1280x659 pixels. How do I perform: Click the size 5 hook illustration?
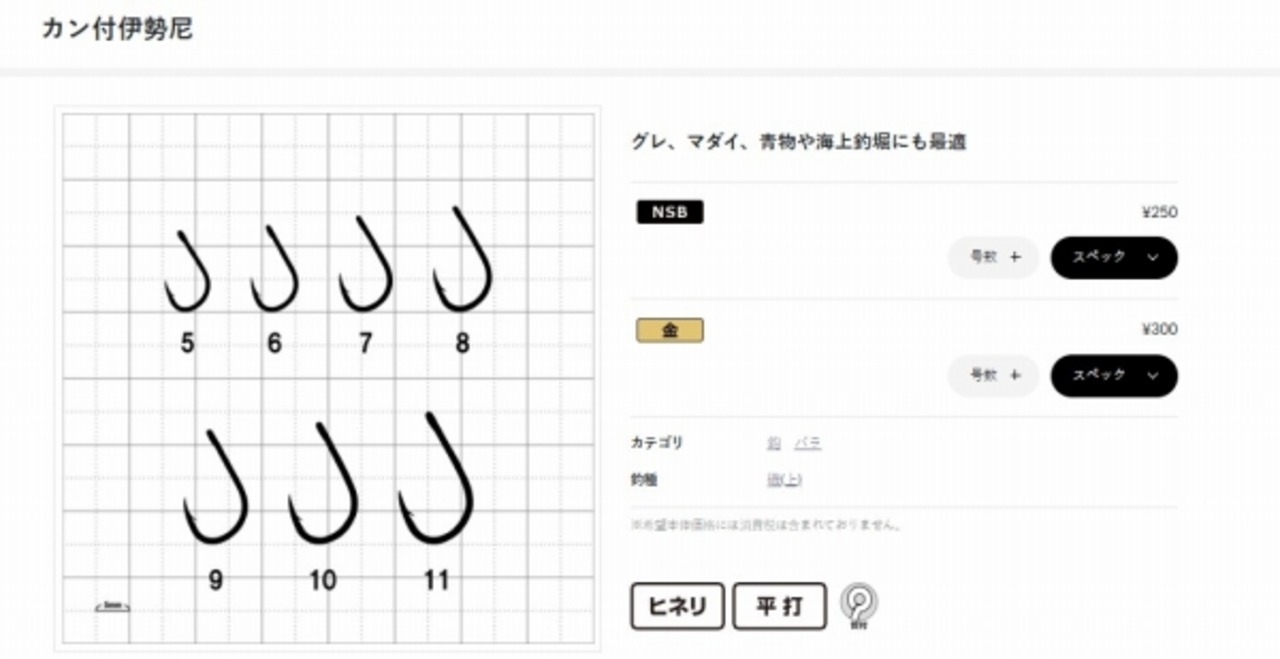tap(187, 271)
